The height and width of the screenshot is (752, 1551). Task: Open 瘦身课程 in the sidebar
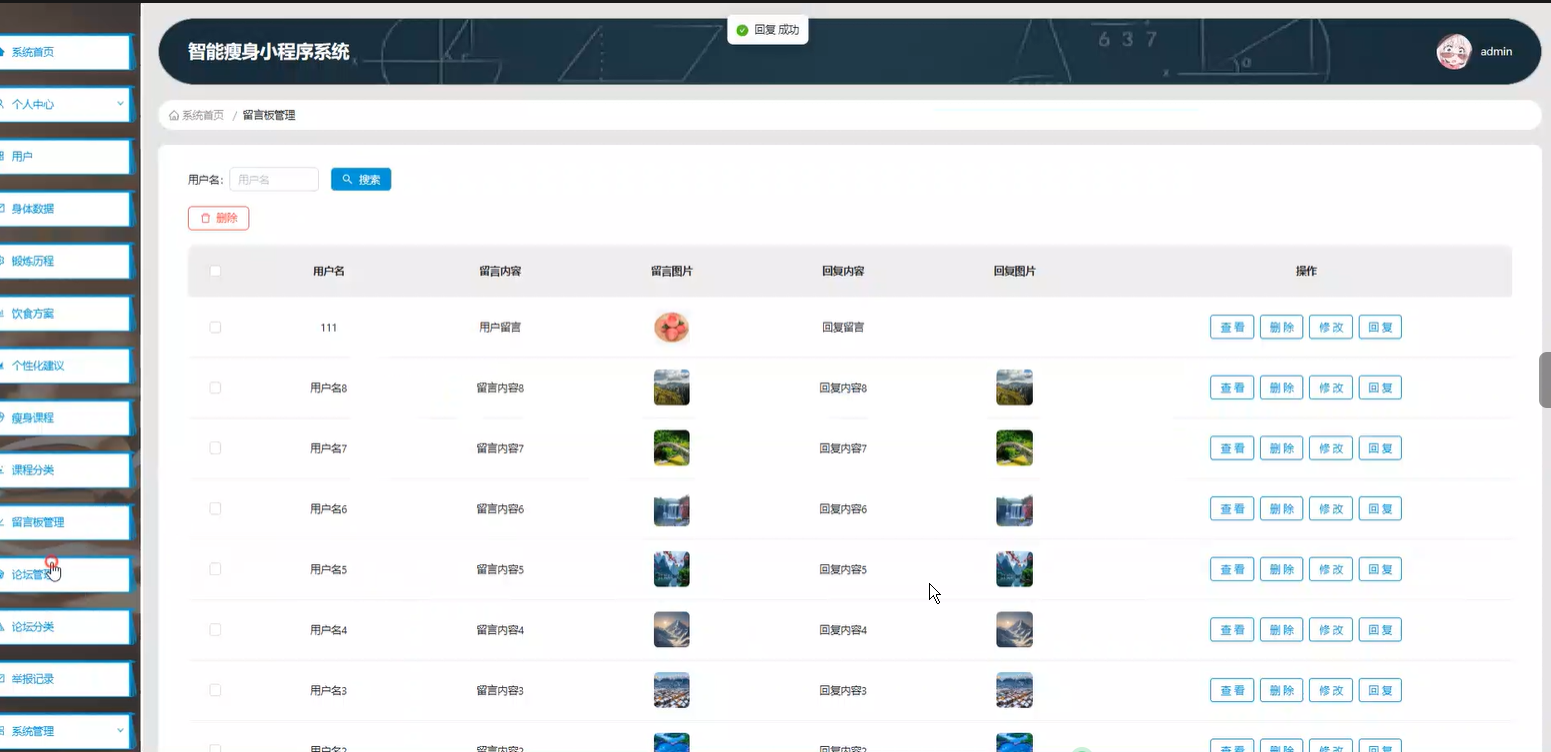[65, 417]
